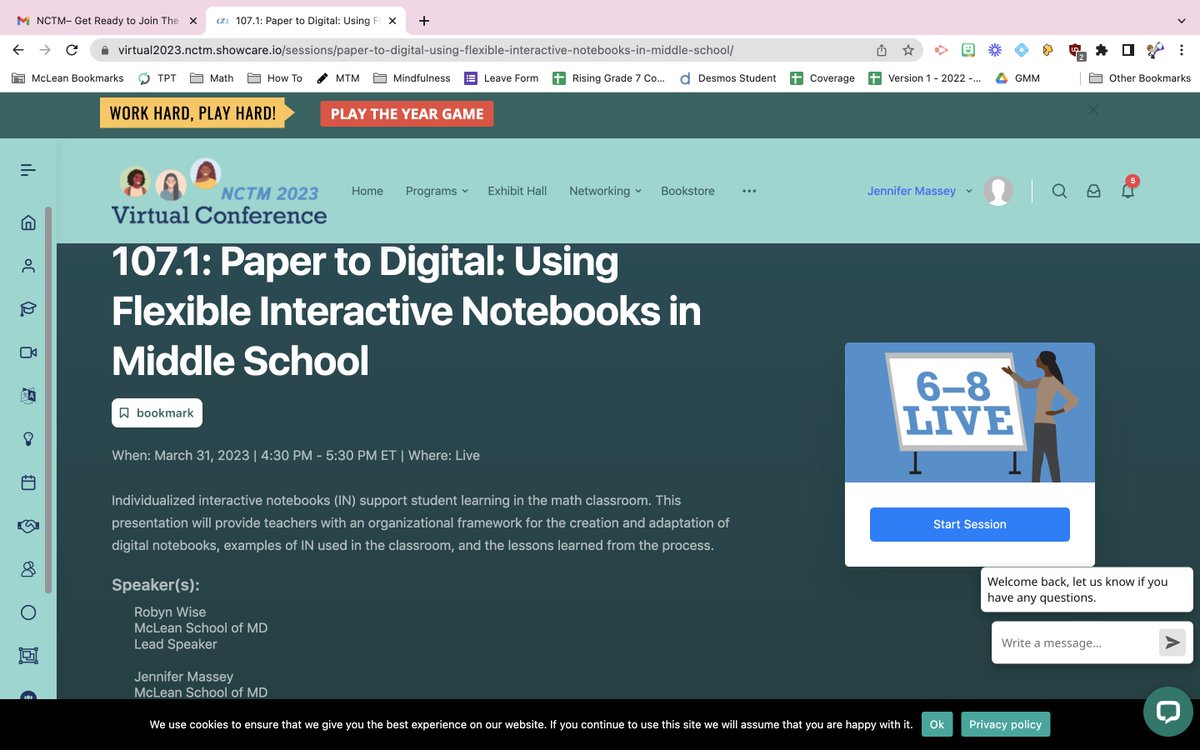Open the Coverage spreadsheet bookmark
1200x750 pixels.
[822, 78]
